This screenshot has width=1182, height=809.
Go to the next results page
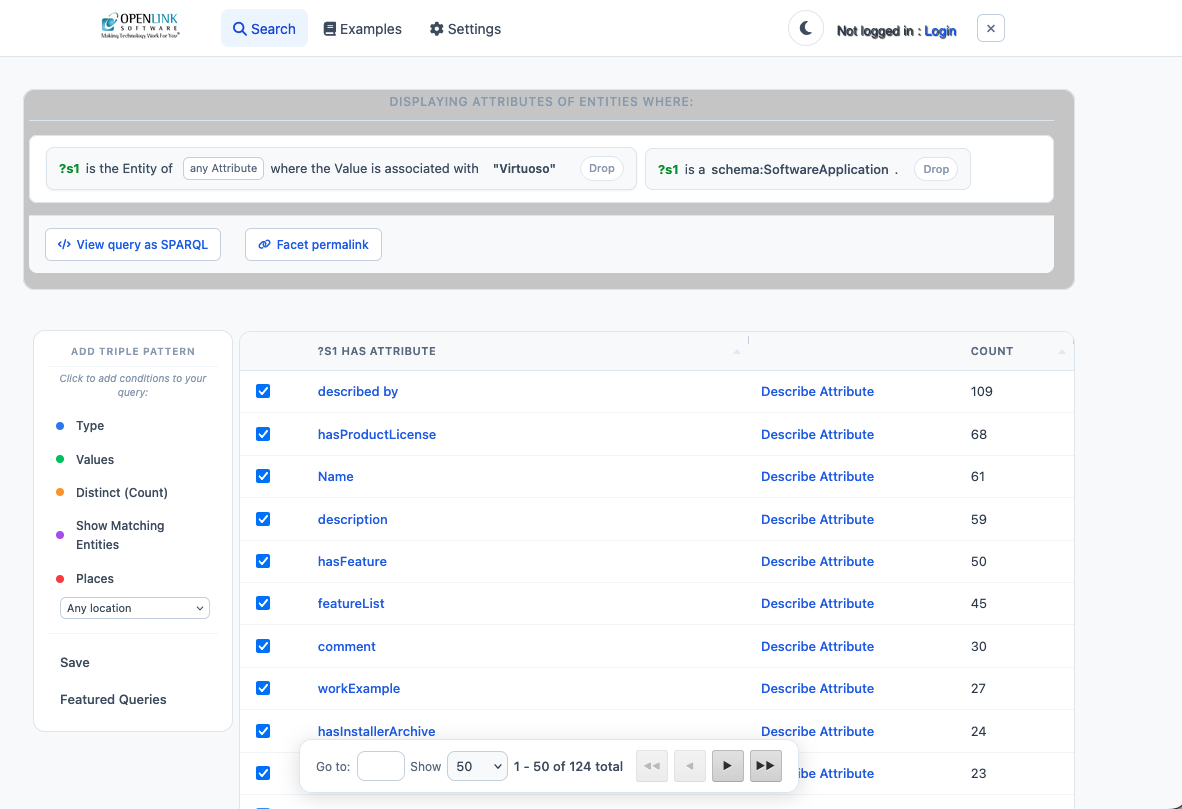[x=727, y=766]
